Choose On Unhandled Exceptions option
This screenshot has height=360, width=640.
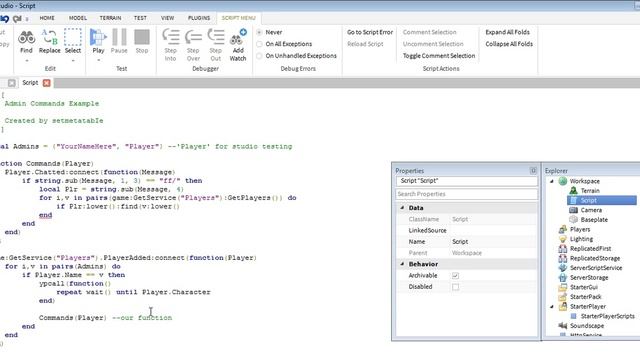pyautogui.click(x=259, y=56)
